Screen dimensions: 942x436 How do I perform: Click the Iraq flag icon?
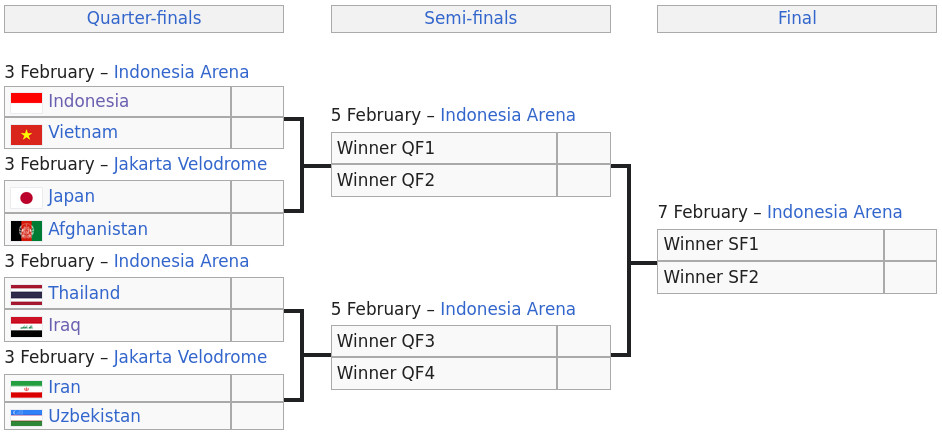[26, 326]
